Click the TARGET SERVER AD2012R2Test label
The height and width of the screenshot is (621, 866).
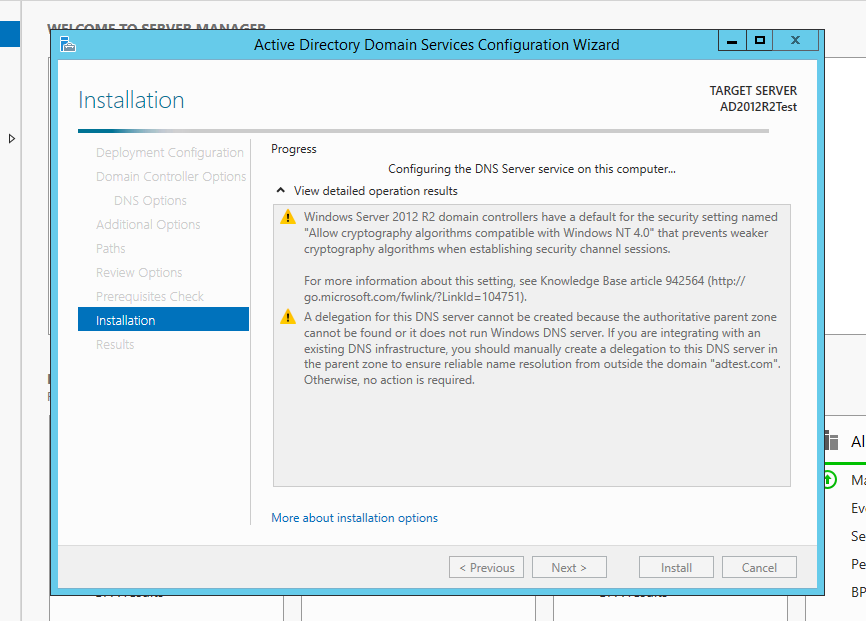pos(753,98)
